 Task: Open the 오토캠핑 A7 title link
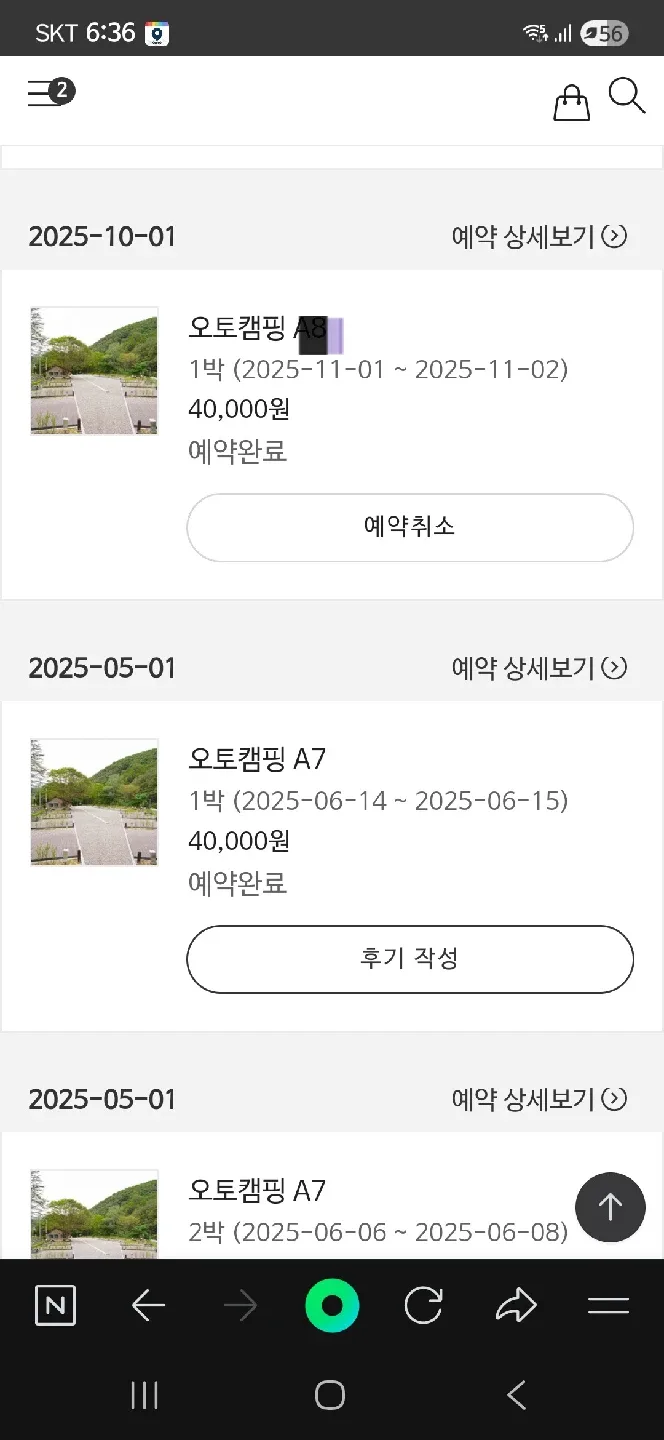point(257,759)
